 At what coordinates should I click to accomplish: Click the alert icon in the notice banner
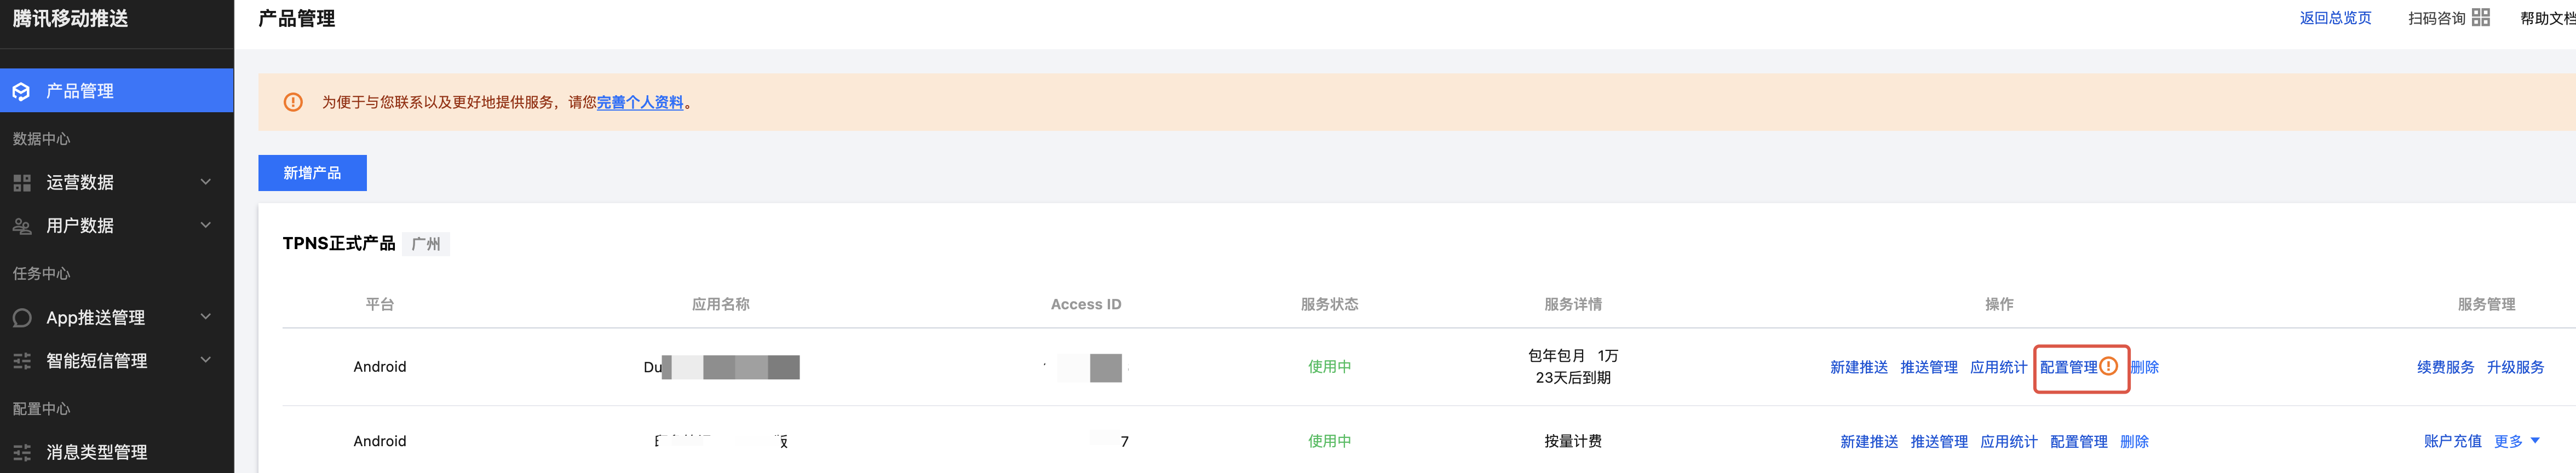click(x=293, y=102)
